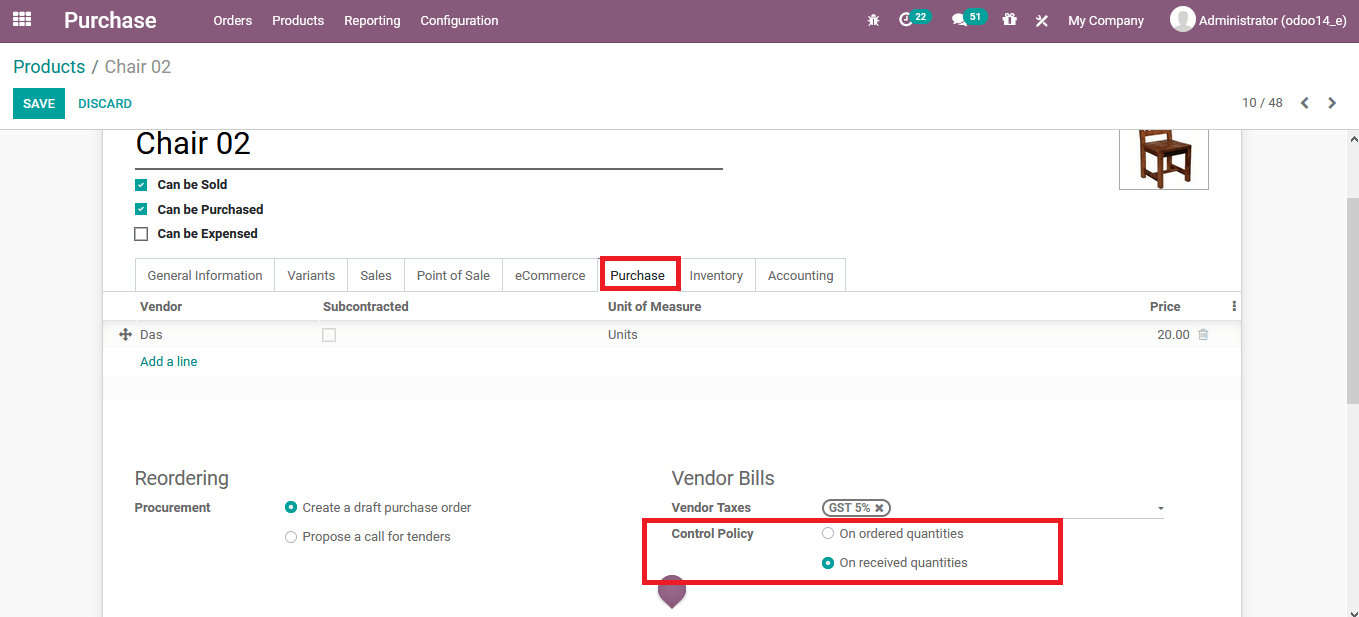Select Create a draft purchase order
Screen dimensions: 1359x617
point(291,508)
